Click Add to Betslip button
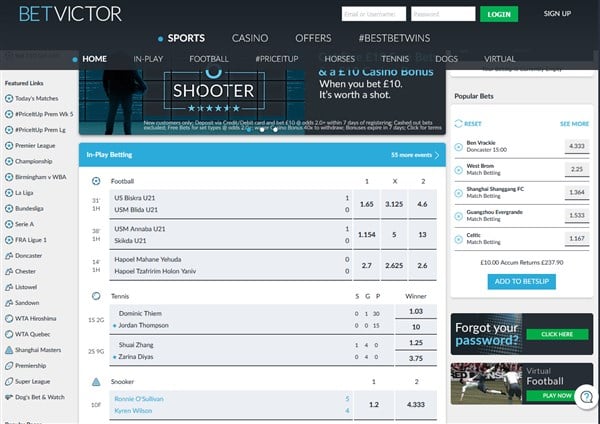This screenshot has width=600, height=424. click(522, 282)
